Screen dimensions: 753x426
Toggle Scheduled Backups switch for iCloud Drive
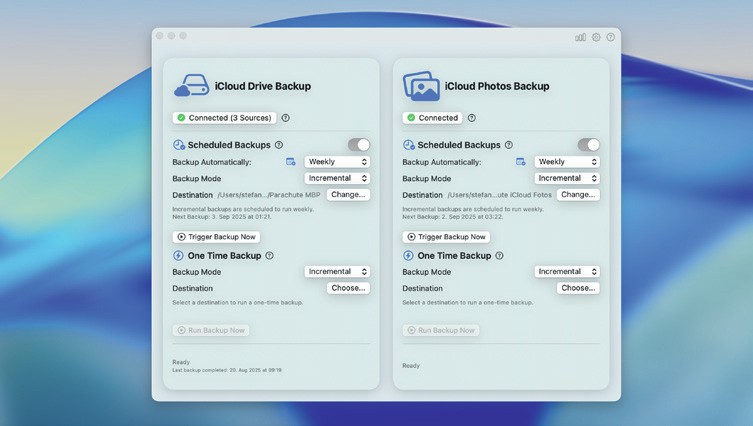click(358, 145)
